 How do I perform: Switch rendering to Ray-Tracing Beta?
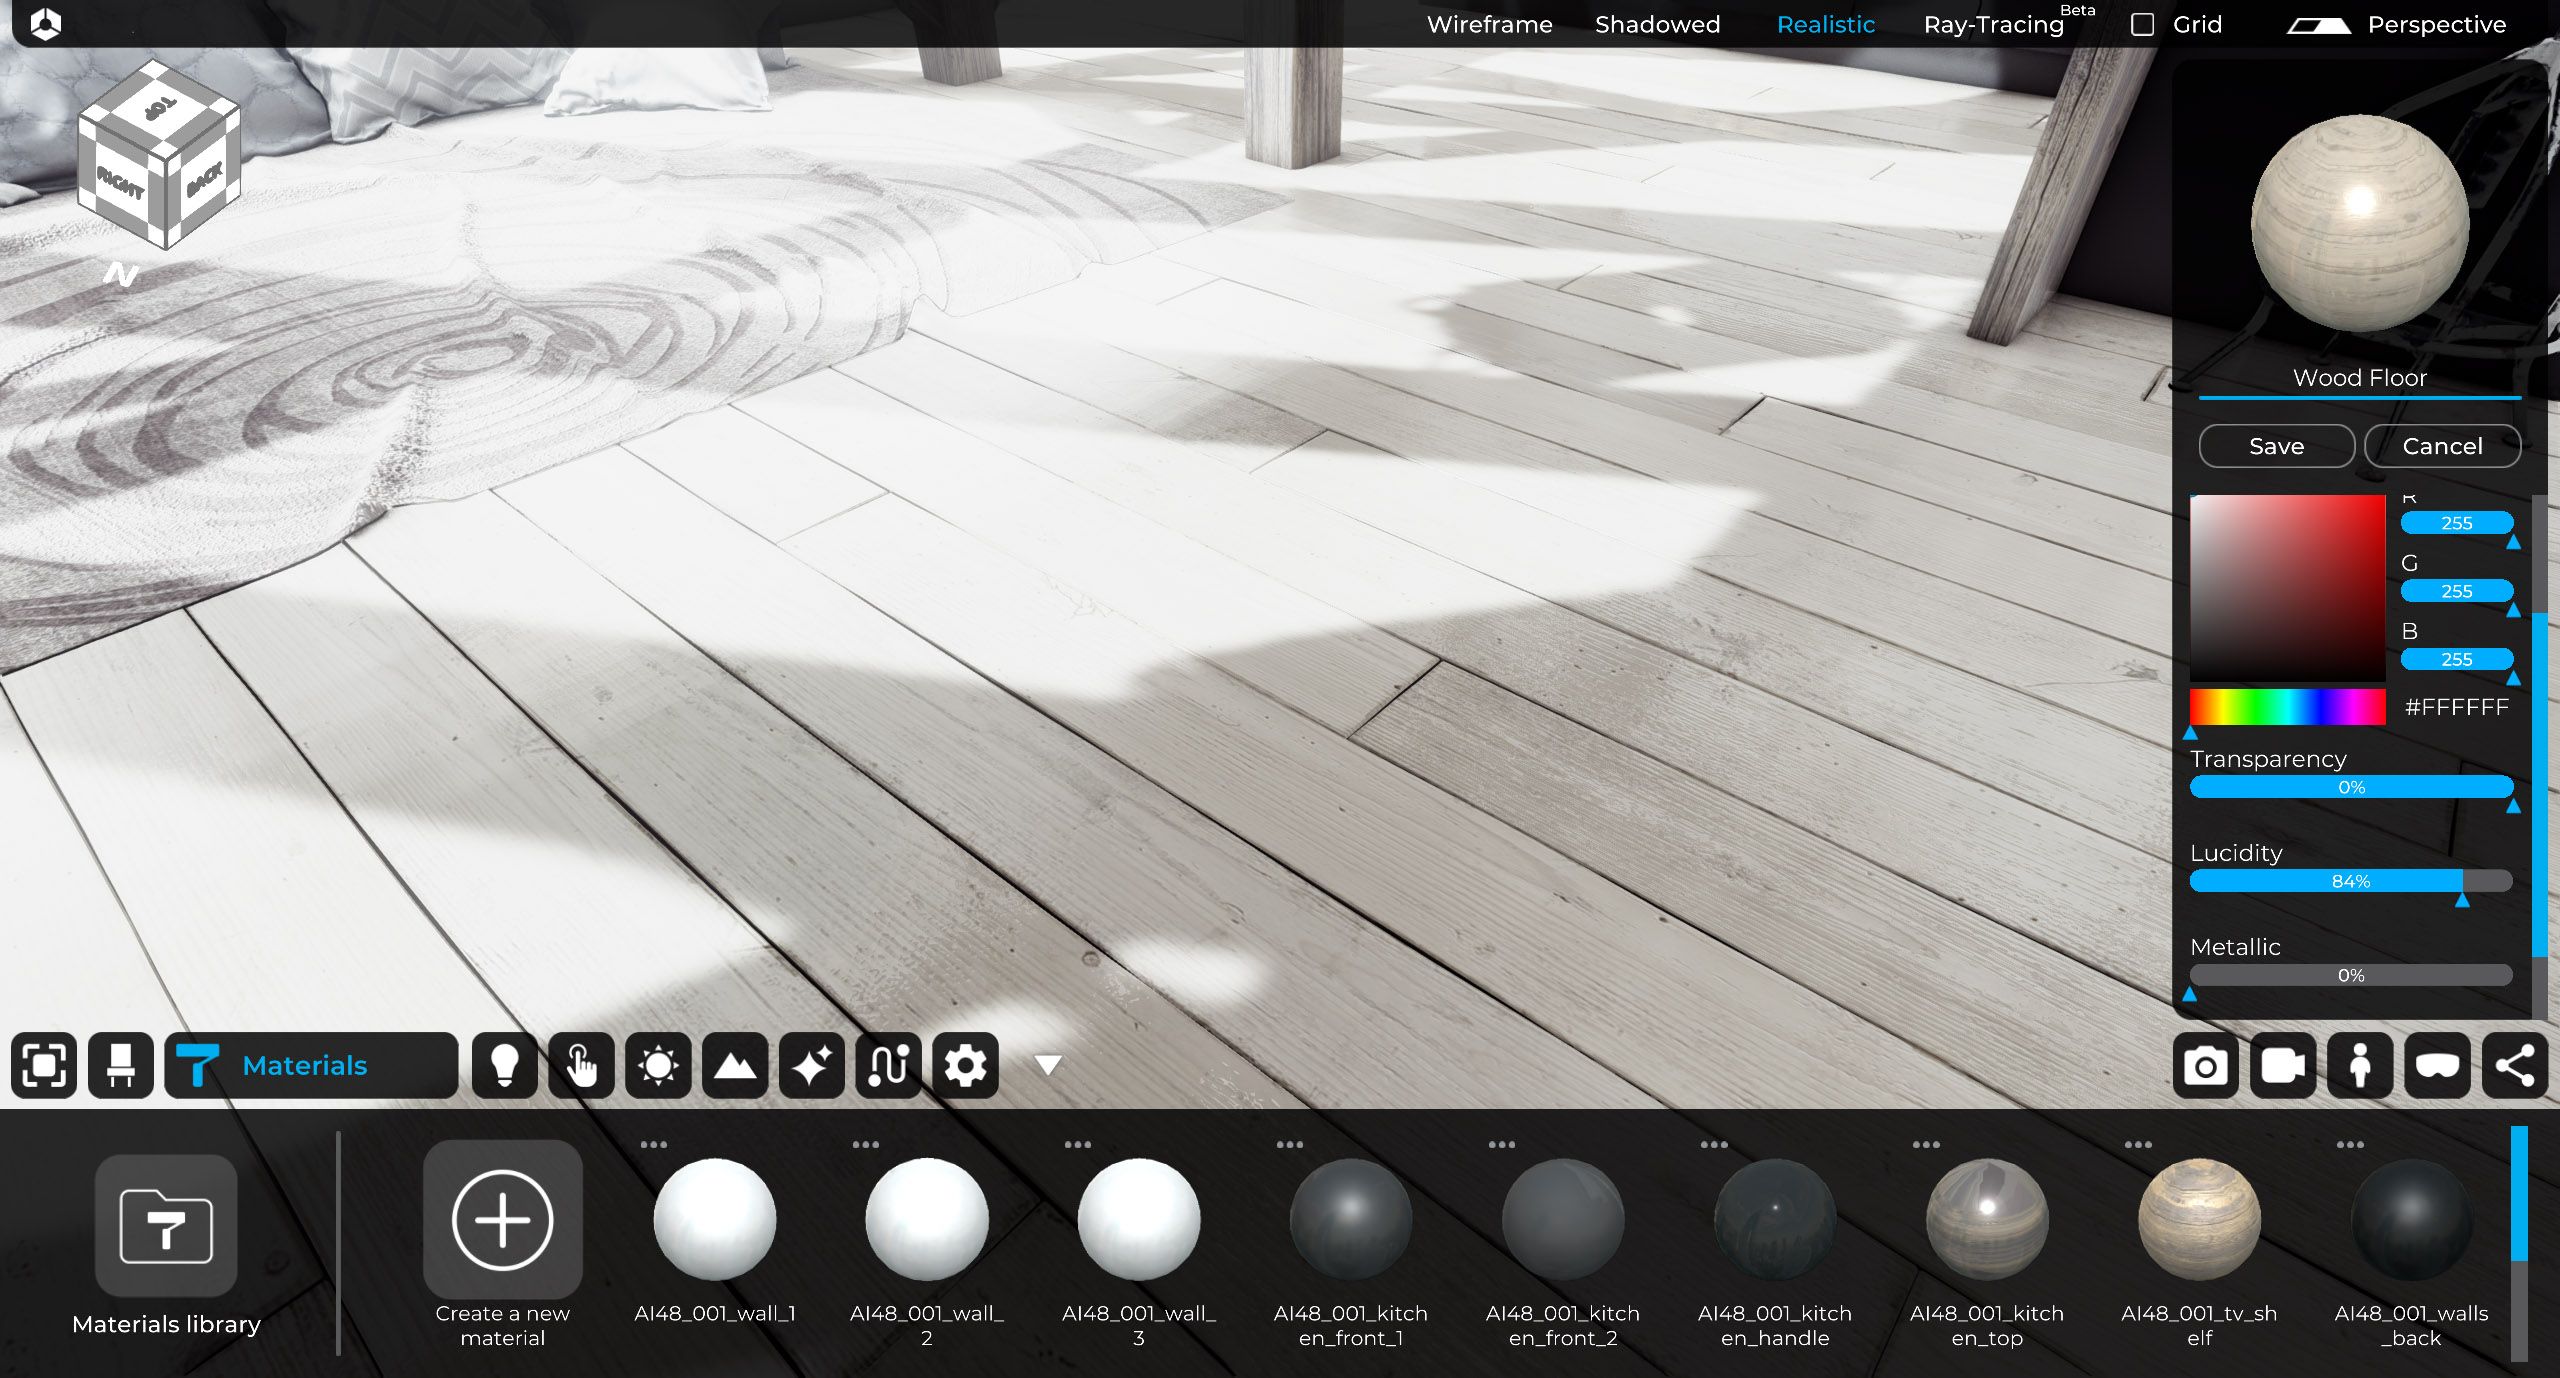[1993, 24]
